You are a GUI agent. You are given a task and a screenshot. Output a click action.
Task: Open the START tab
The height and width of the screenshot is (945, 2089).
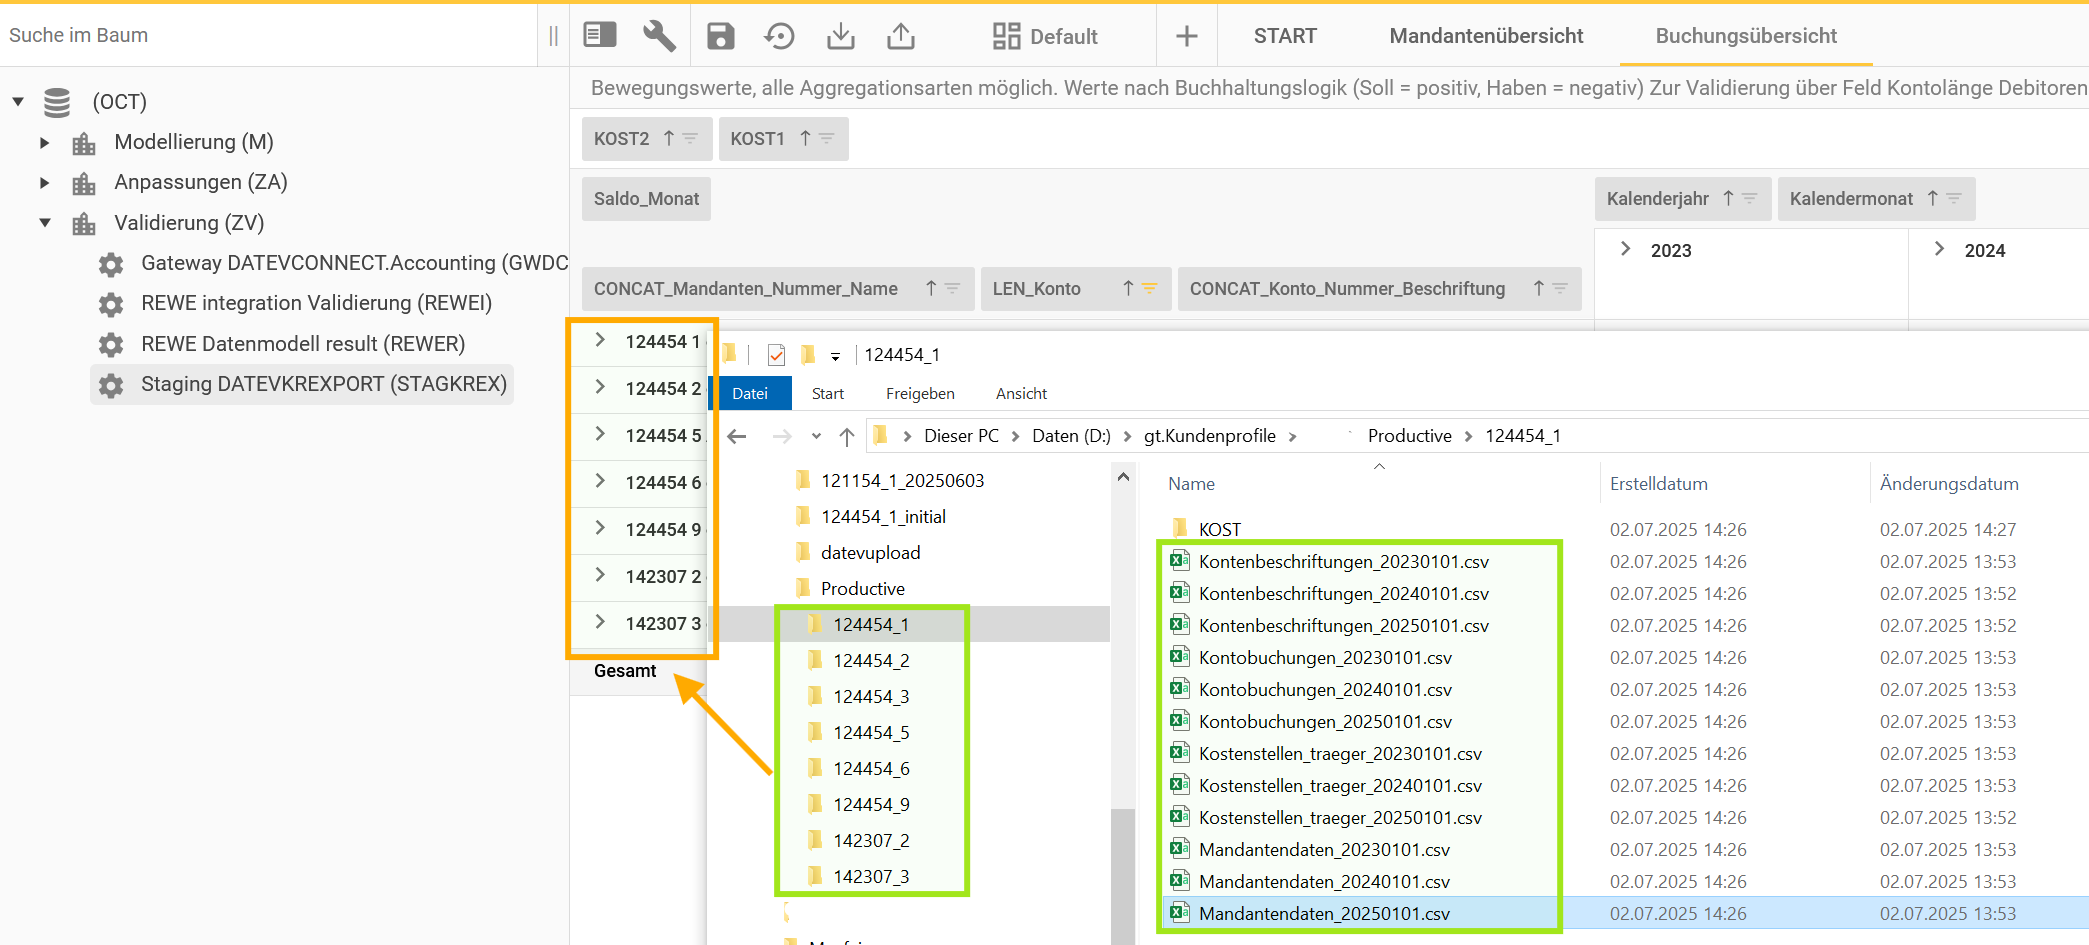(1285, 36)
